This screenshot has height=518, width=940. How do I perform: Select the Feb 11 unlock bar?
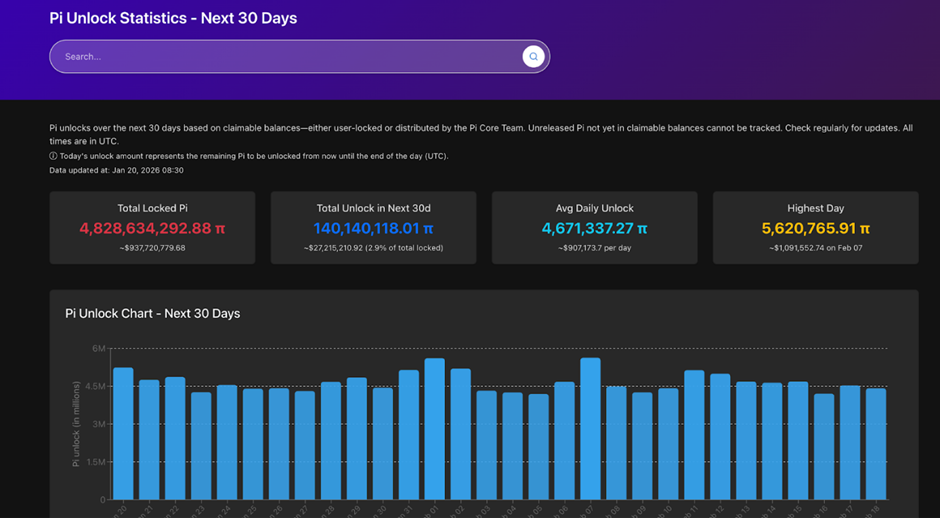coord(694,436)
